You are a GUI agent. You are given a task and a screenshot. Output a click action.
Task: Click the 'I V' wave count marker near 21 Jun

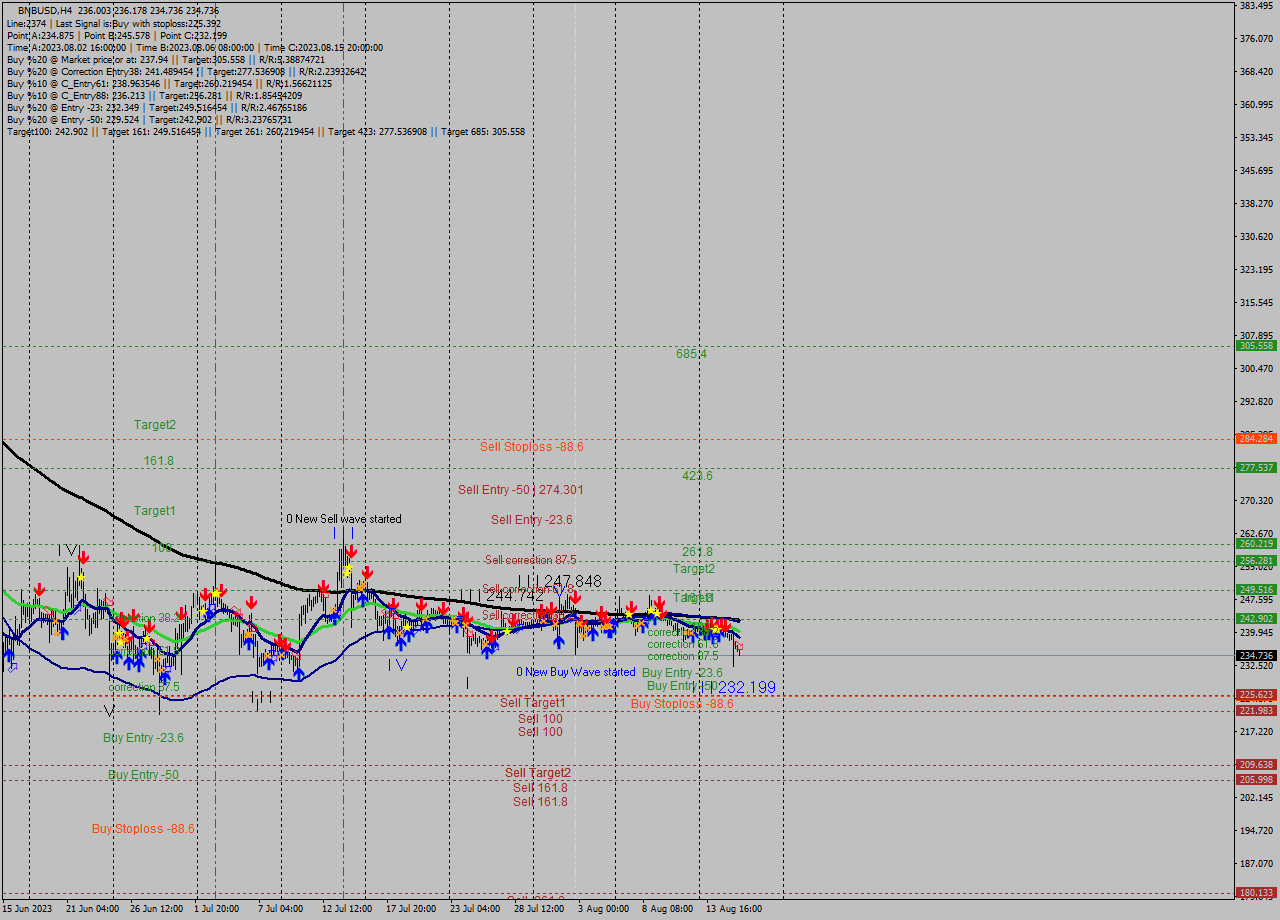click(68, 548)
